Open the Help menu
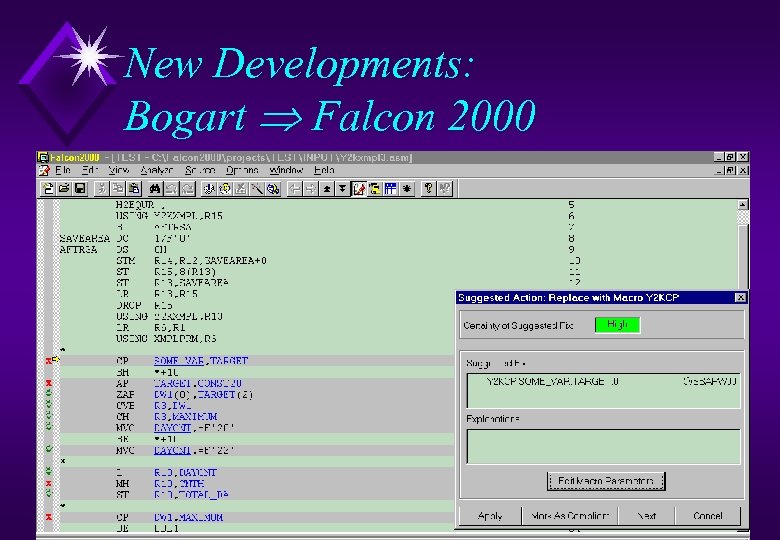 click(x=324, y=170)
